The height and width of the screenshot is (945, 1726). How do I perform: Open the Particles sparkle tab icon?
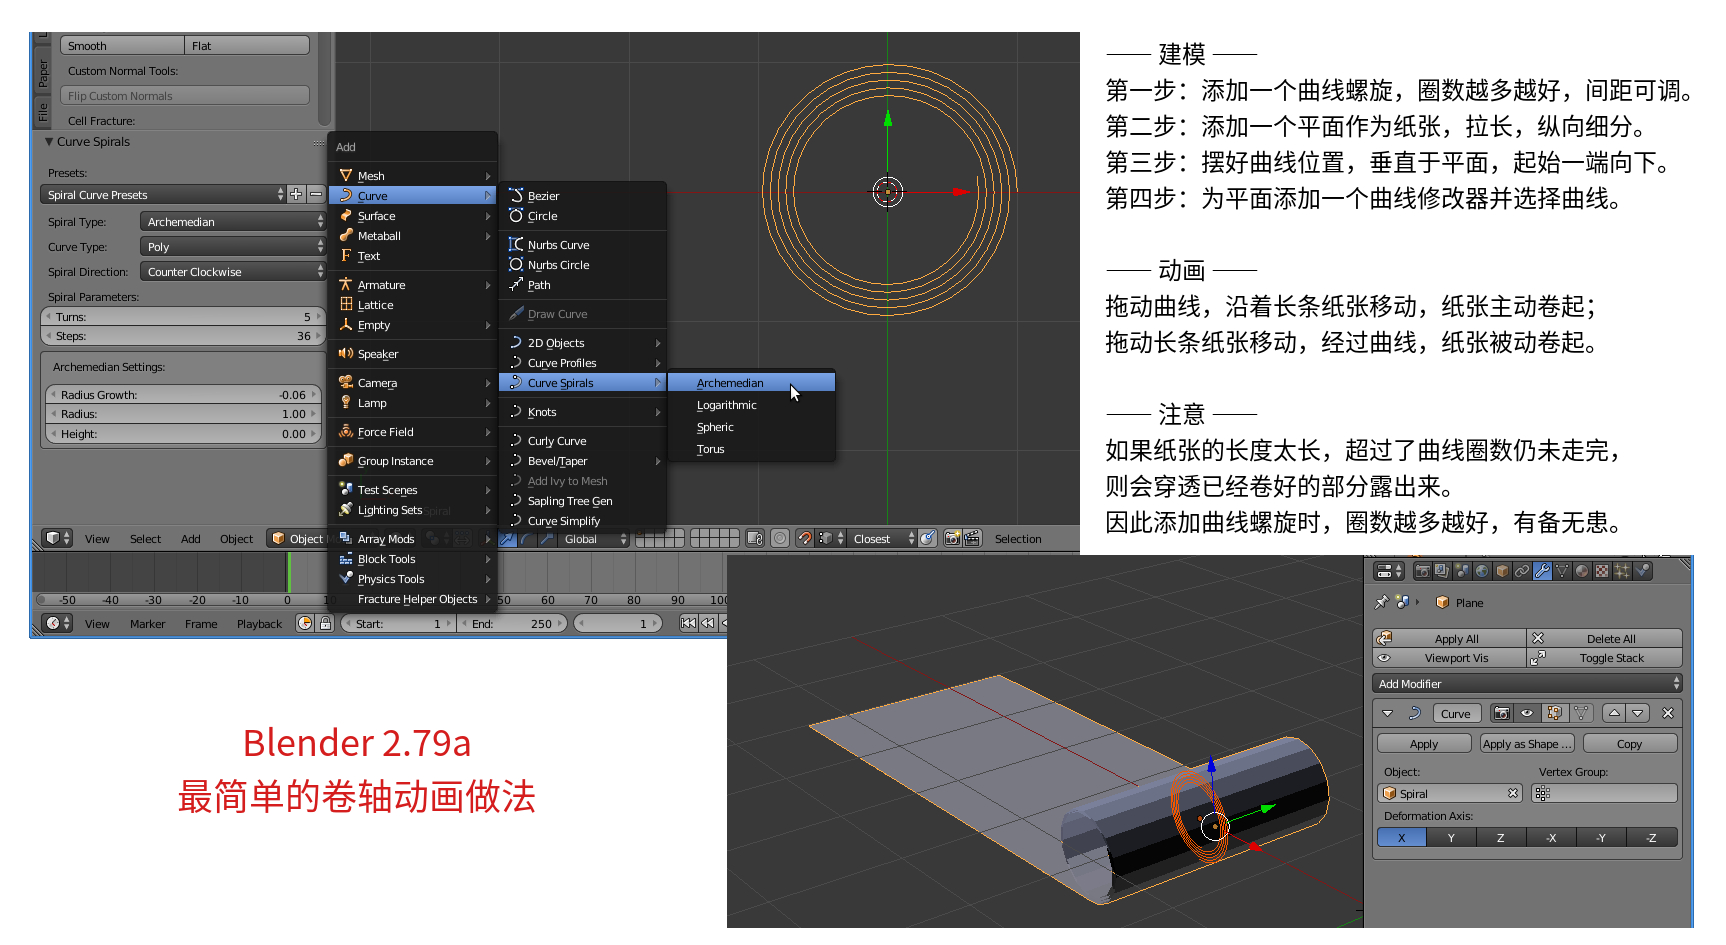pos(1622,571)
